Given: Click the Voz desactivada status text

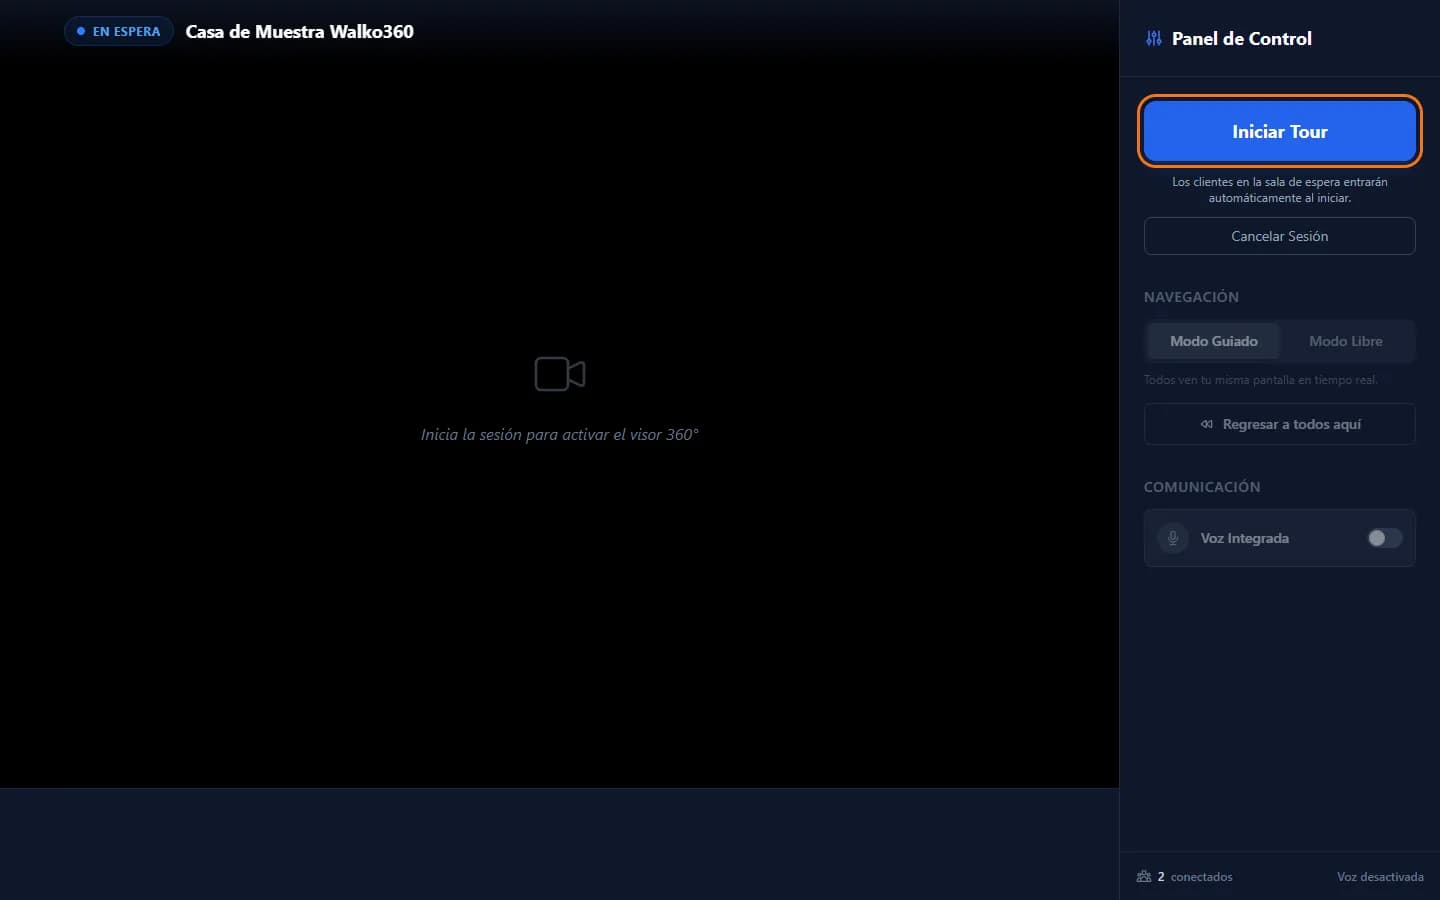Looking at the screenshot, I should (x=1380, y=877).
